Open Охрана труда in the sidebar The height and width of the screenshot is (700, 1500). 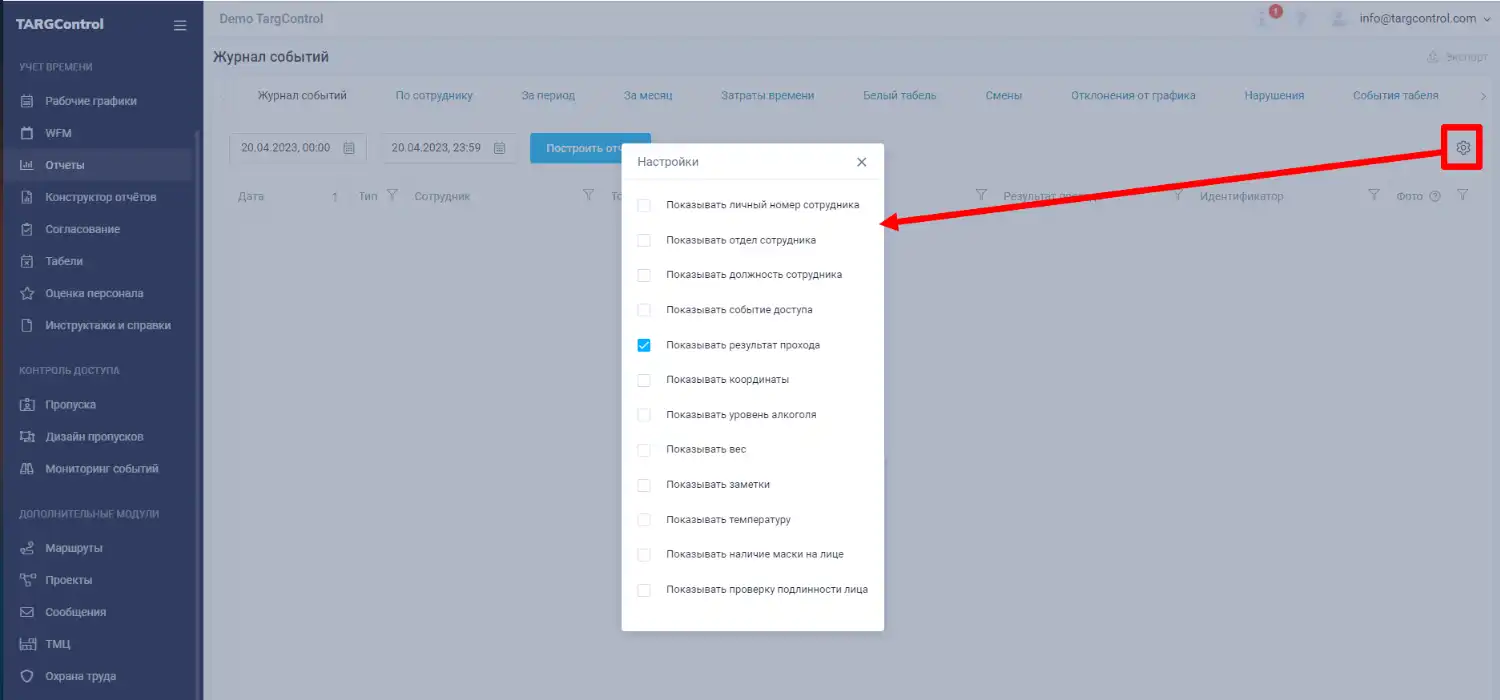(x=81, y=676)
